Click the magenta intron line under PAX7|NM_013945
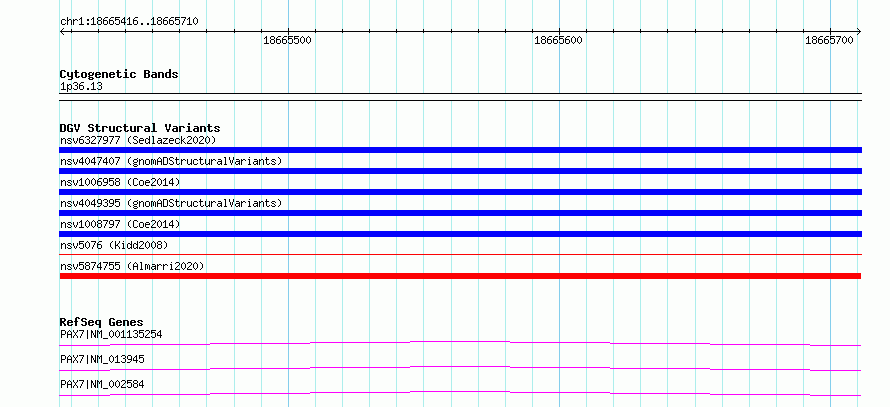The image size is (890, 407). (x=460, y=367)
